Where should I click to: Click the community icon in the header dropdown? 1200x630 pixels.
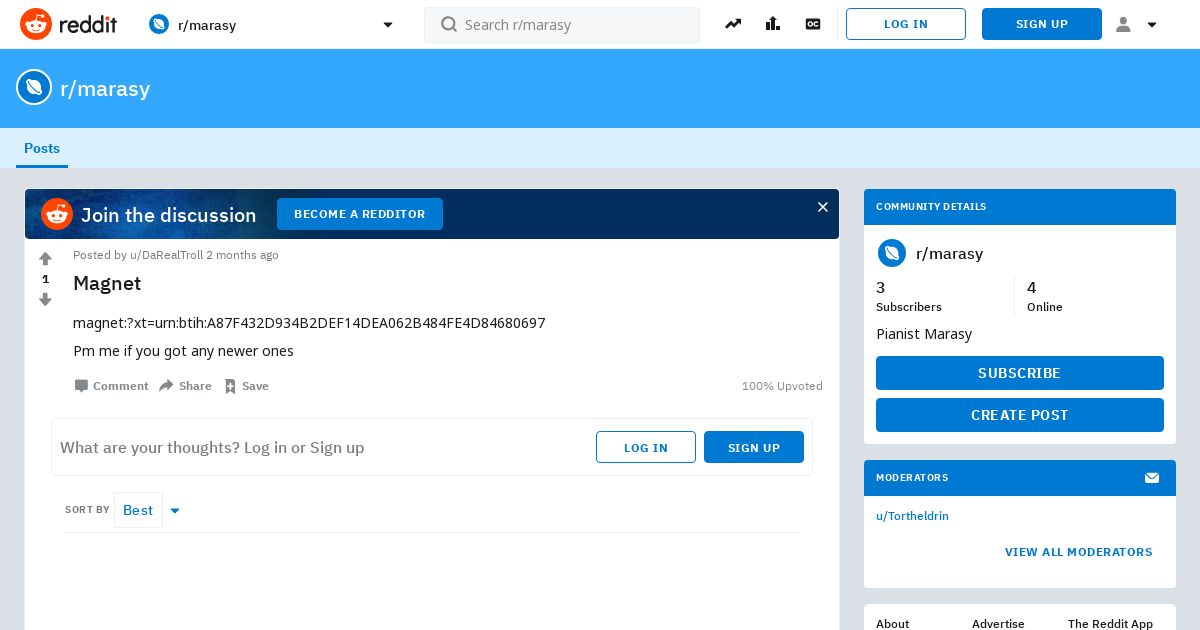[x=159, y=24]
